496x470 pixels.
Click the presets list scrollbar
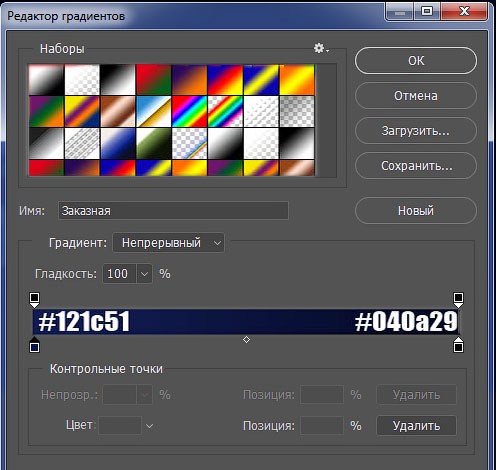pyautogui.click(x=326, y=120)
